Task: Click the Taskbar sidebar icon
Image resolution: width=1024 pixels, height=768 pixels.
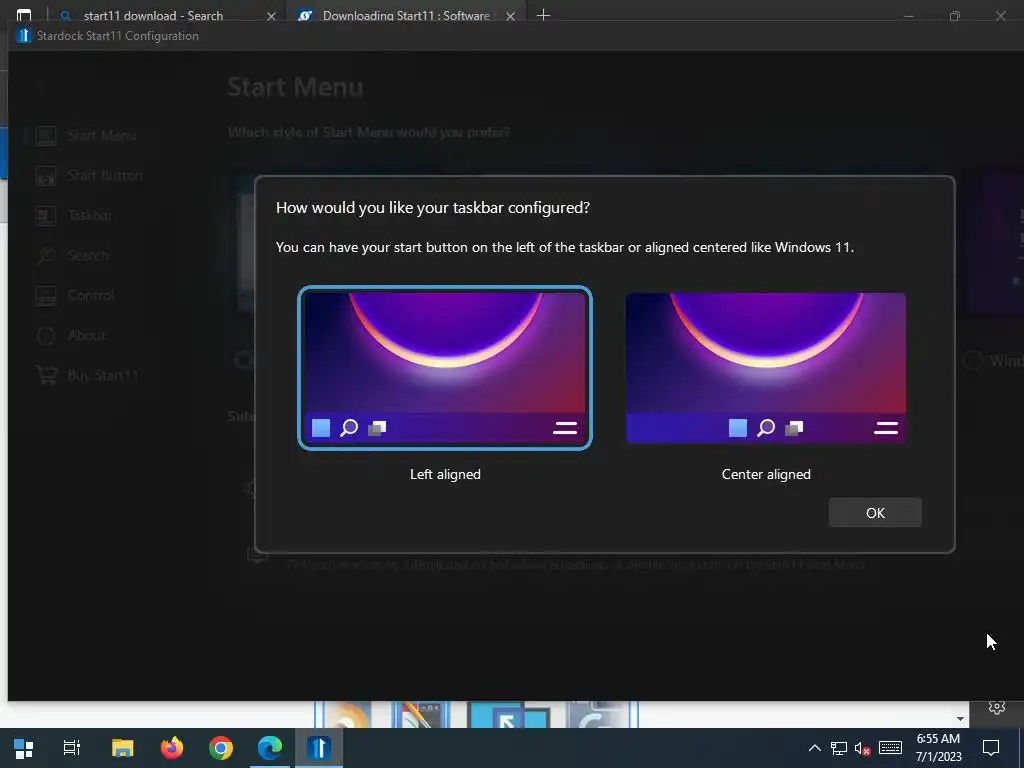Action: [46, 216]
